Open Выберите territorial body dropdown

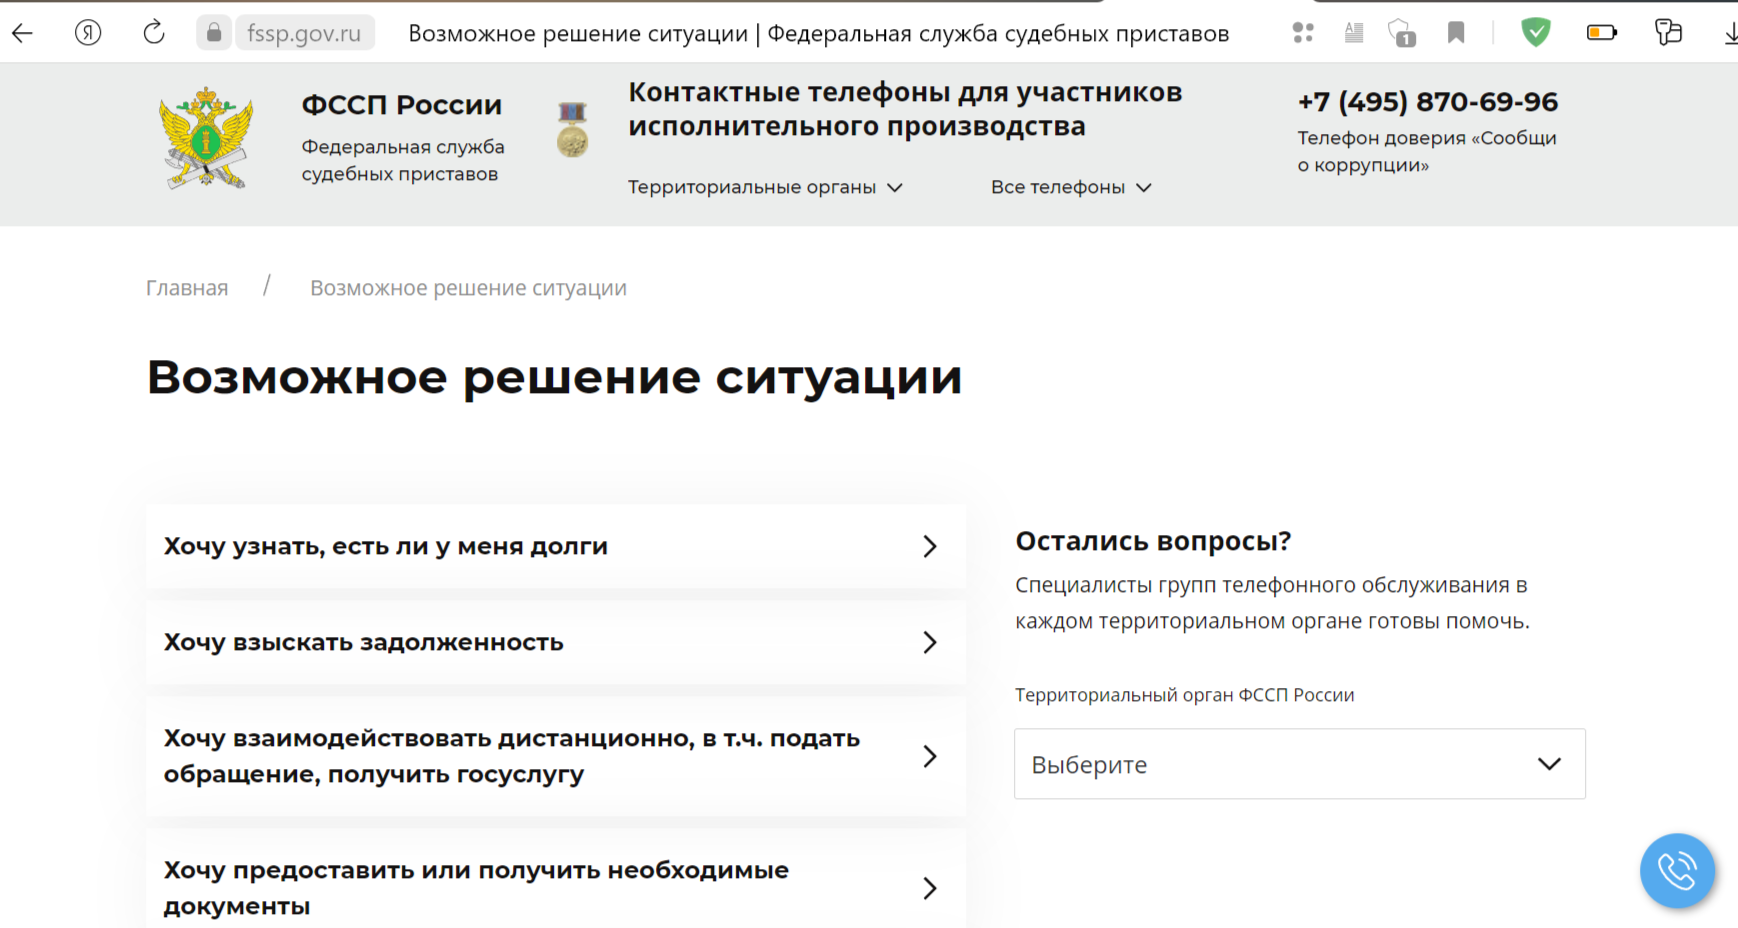[x=1300, y=764]
